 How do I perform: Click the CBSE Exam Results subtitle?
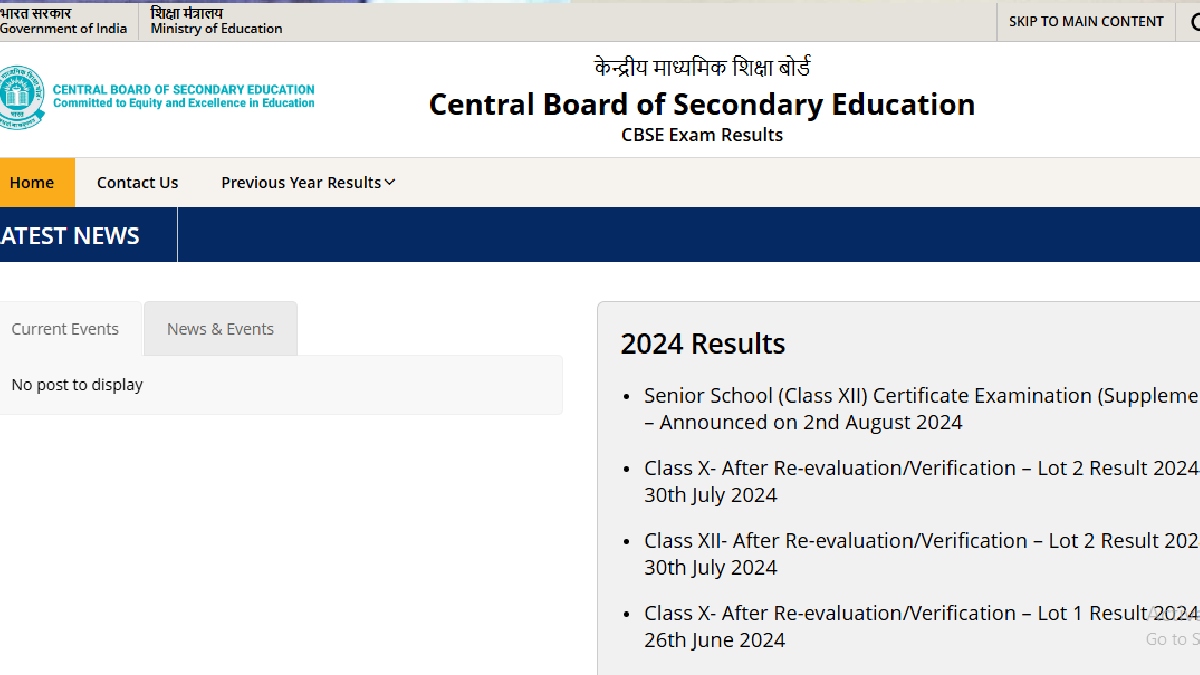pyautogui.click(x=701, y=135)
